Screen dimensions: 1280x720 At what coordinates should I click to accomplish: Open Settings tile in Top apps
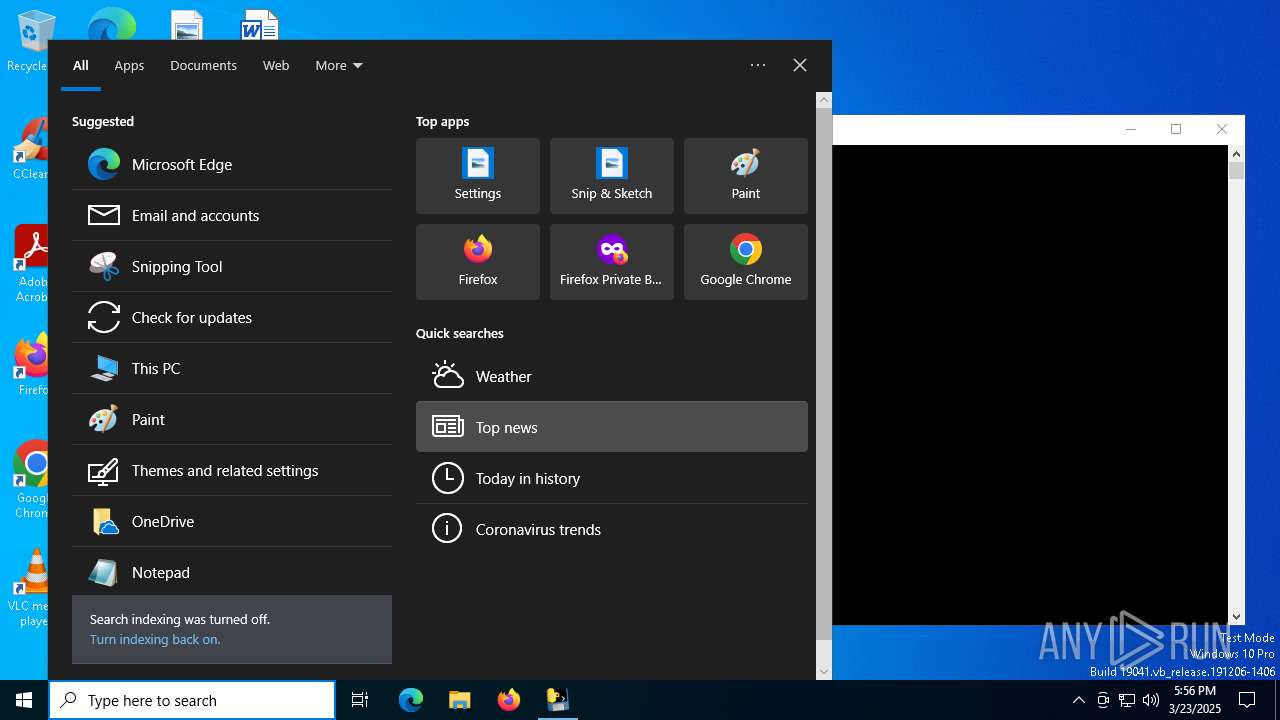[478, 176]
